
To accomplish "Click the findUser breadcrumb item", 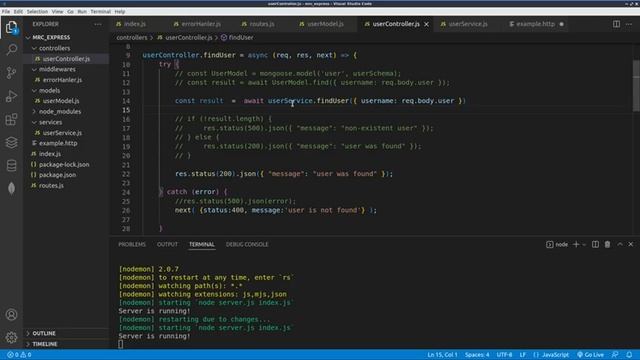I will coord(241,38).
